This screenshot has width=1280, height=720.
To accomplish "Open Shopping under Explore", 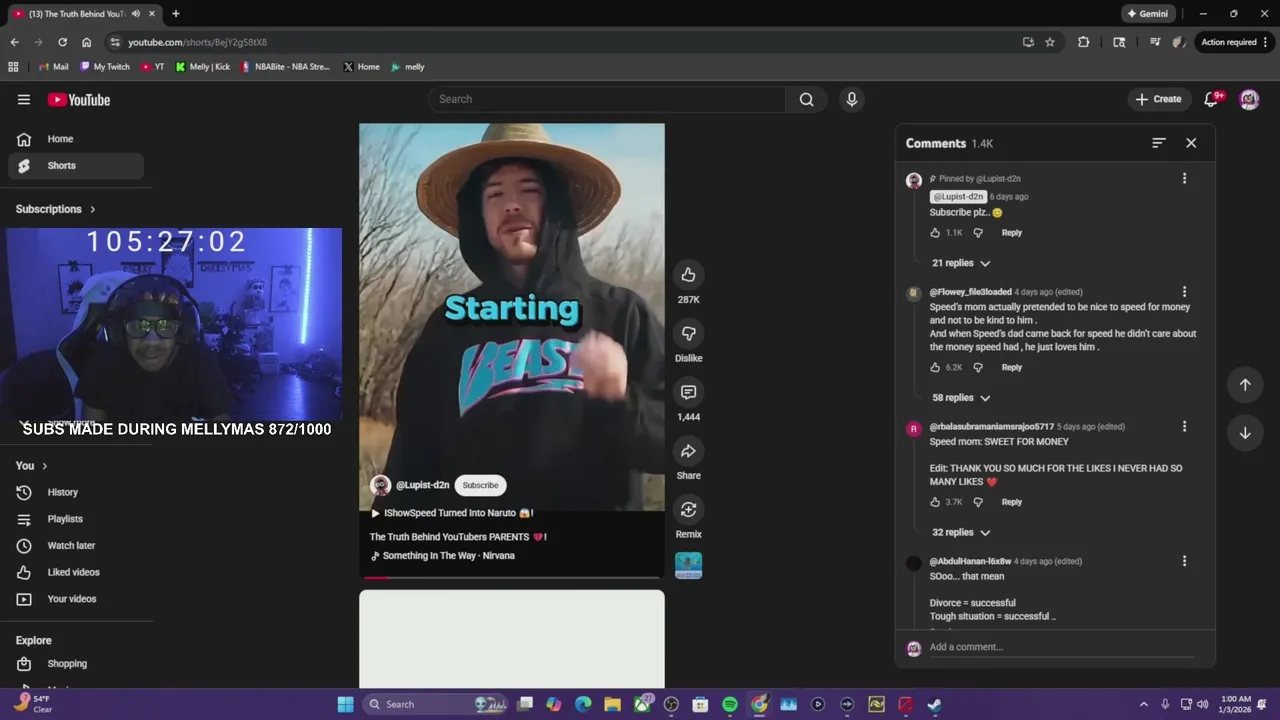I will (x=76, y=664).
